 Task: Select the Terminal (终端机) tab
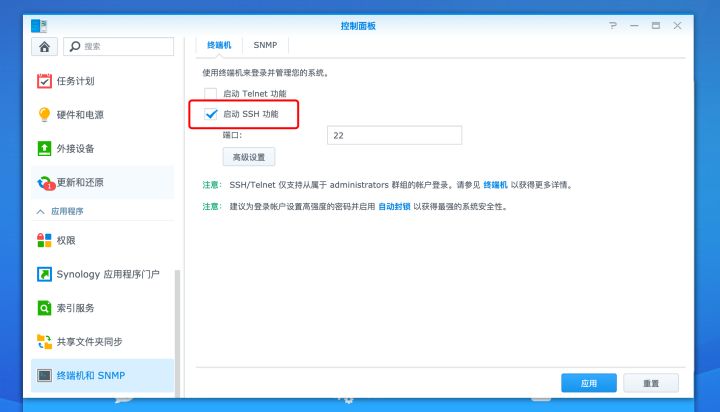pos(219,45)
